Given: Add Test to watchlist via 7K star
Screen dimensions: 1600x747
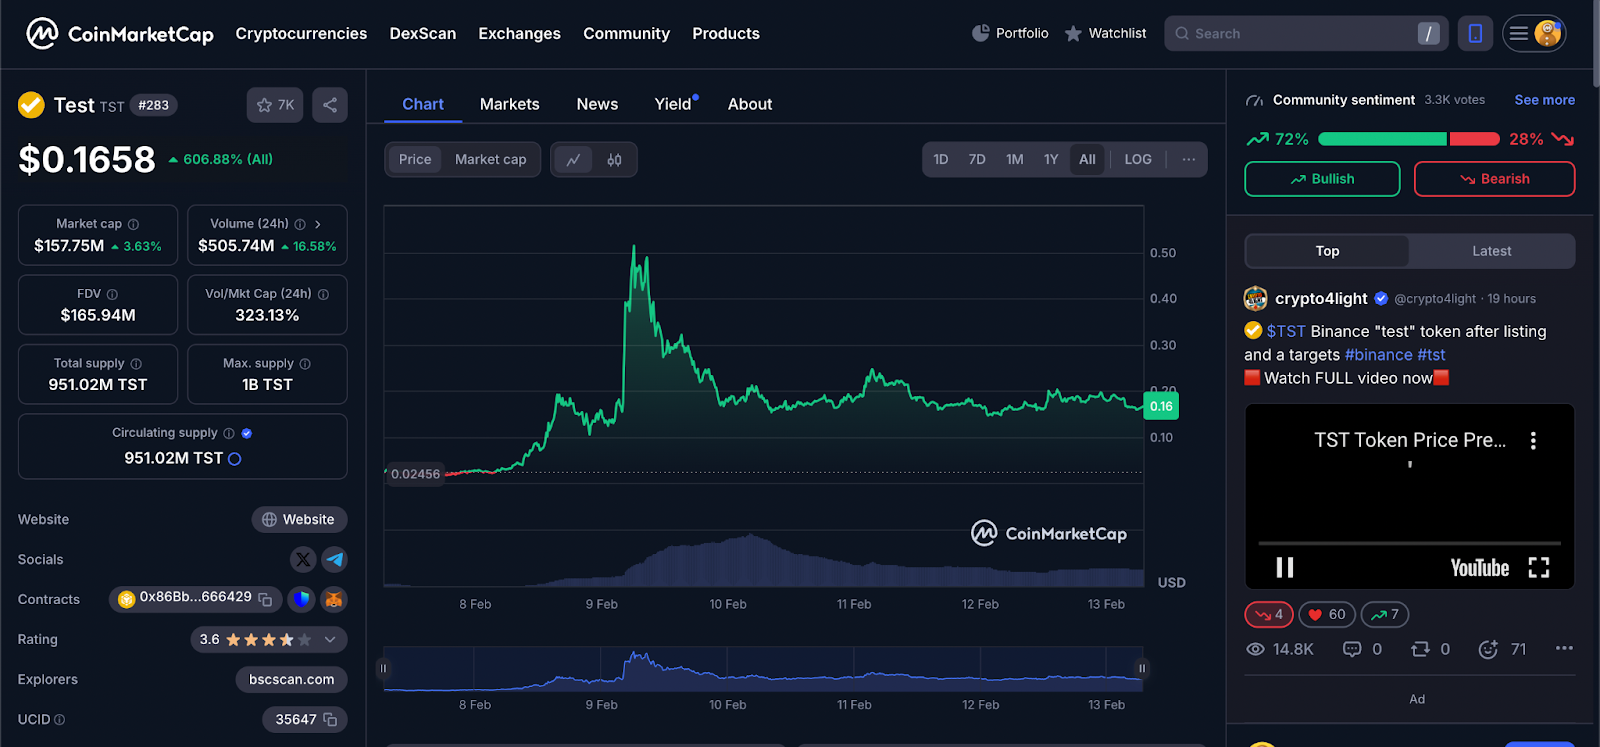Looking at the screenshot, I should coord(275,105).
